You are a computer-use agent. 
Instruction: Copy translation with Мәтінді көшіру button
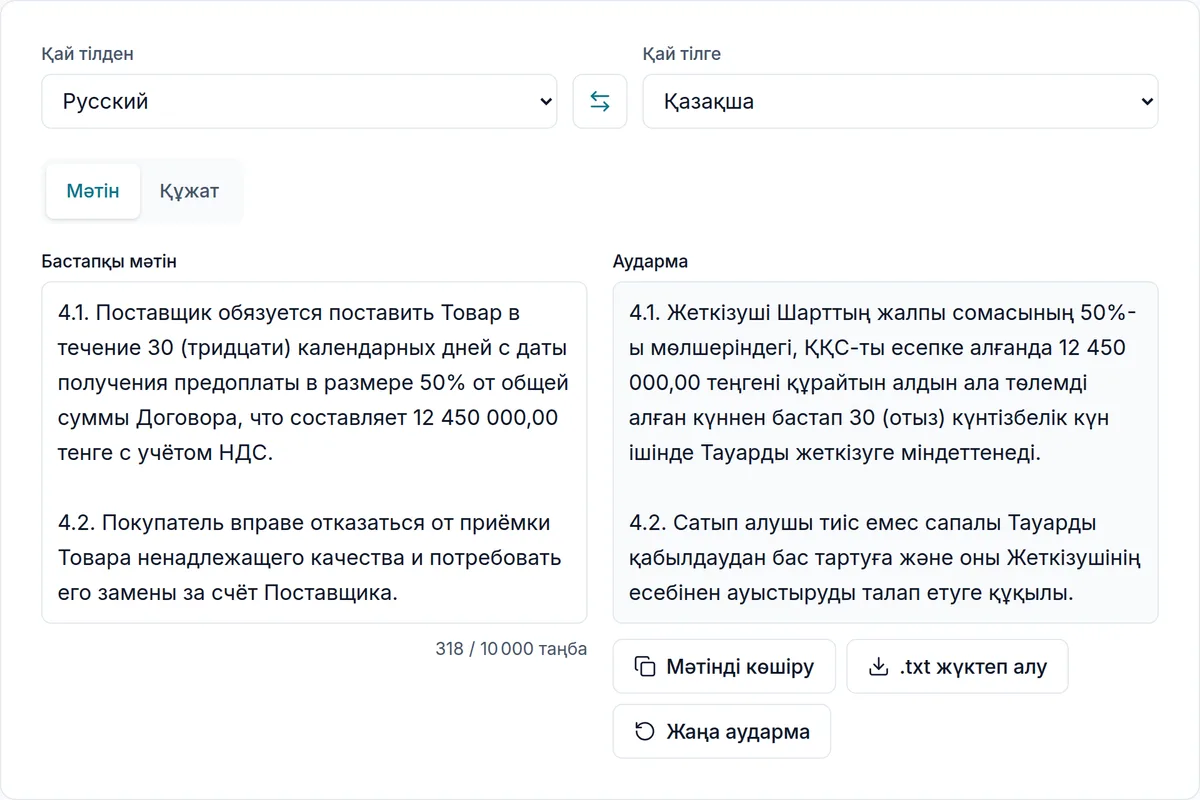724,667
